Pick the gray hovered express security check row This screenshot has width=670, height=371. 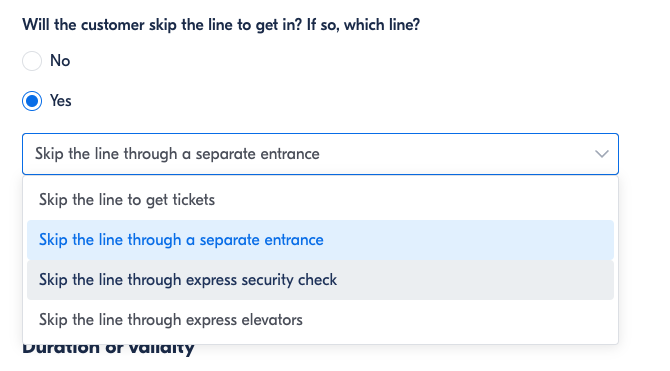(320, 280)
